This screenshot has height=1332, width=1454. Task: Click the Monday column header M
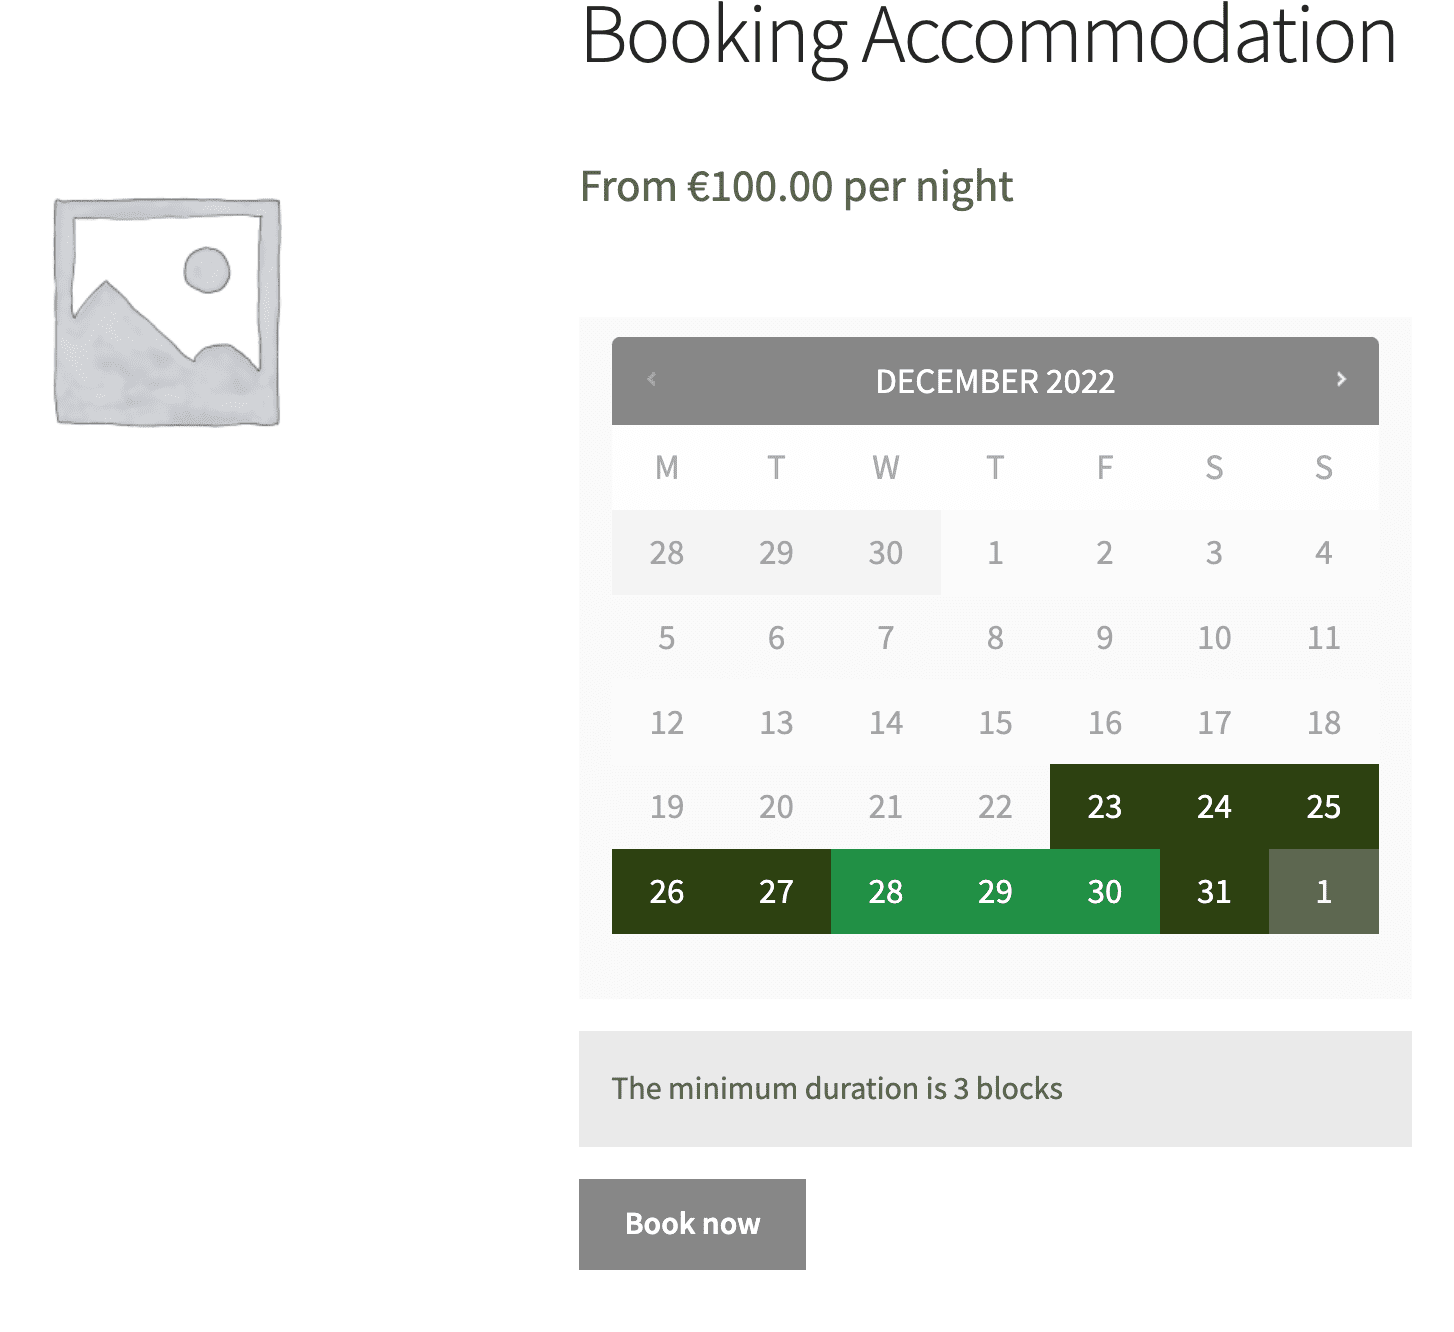[x=667, y=467]
